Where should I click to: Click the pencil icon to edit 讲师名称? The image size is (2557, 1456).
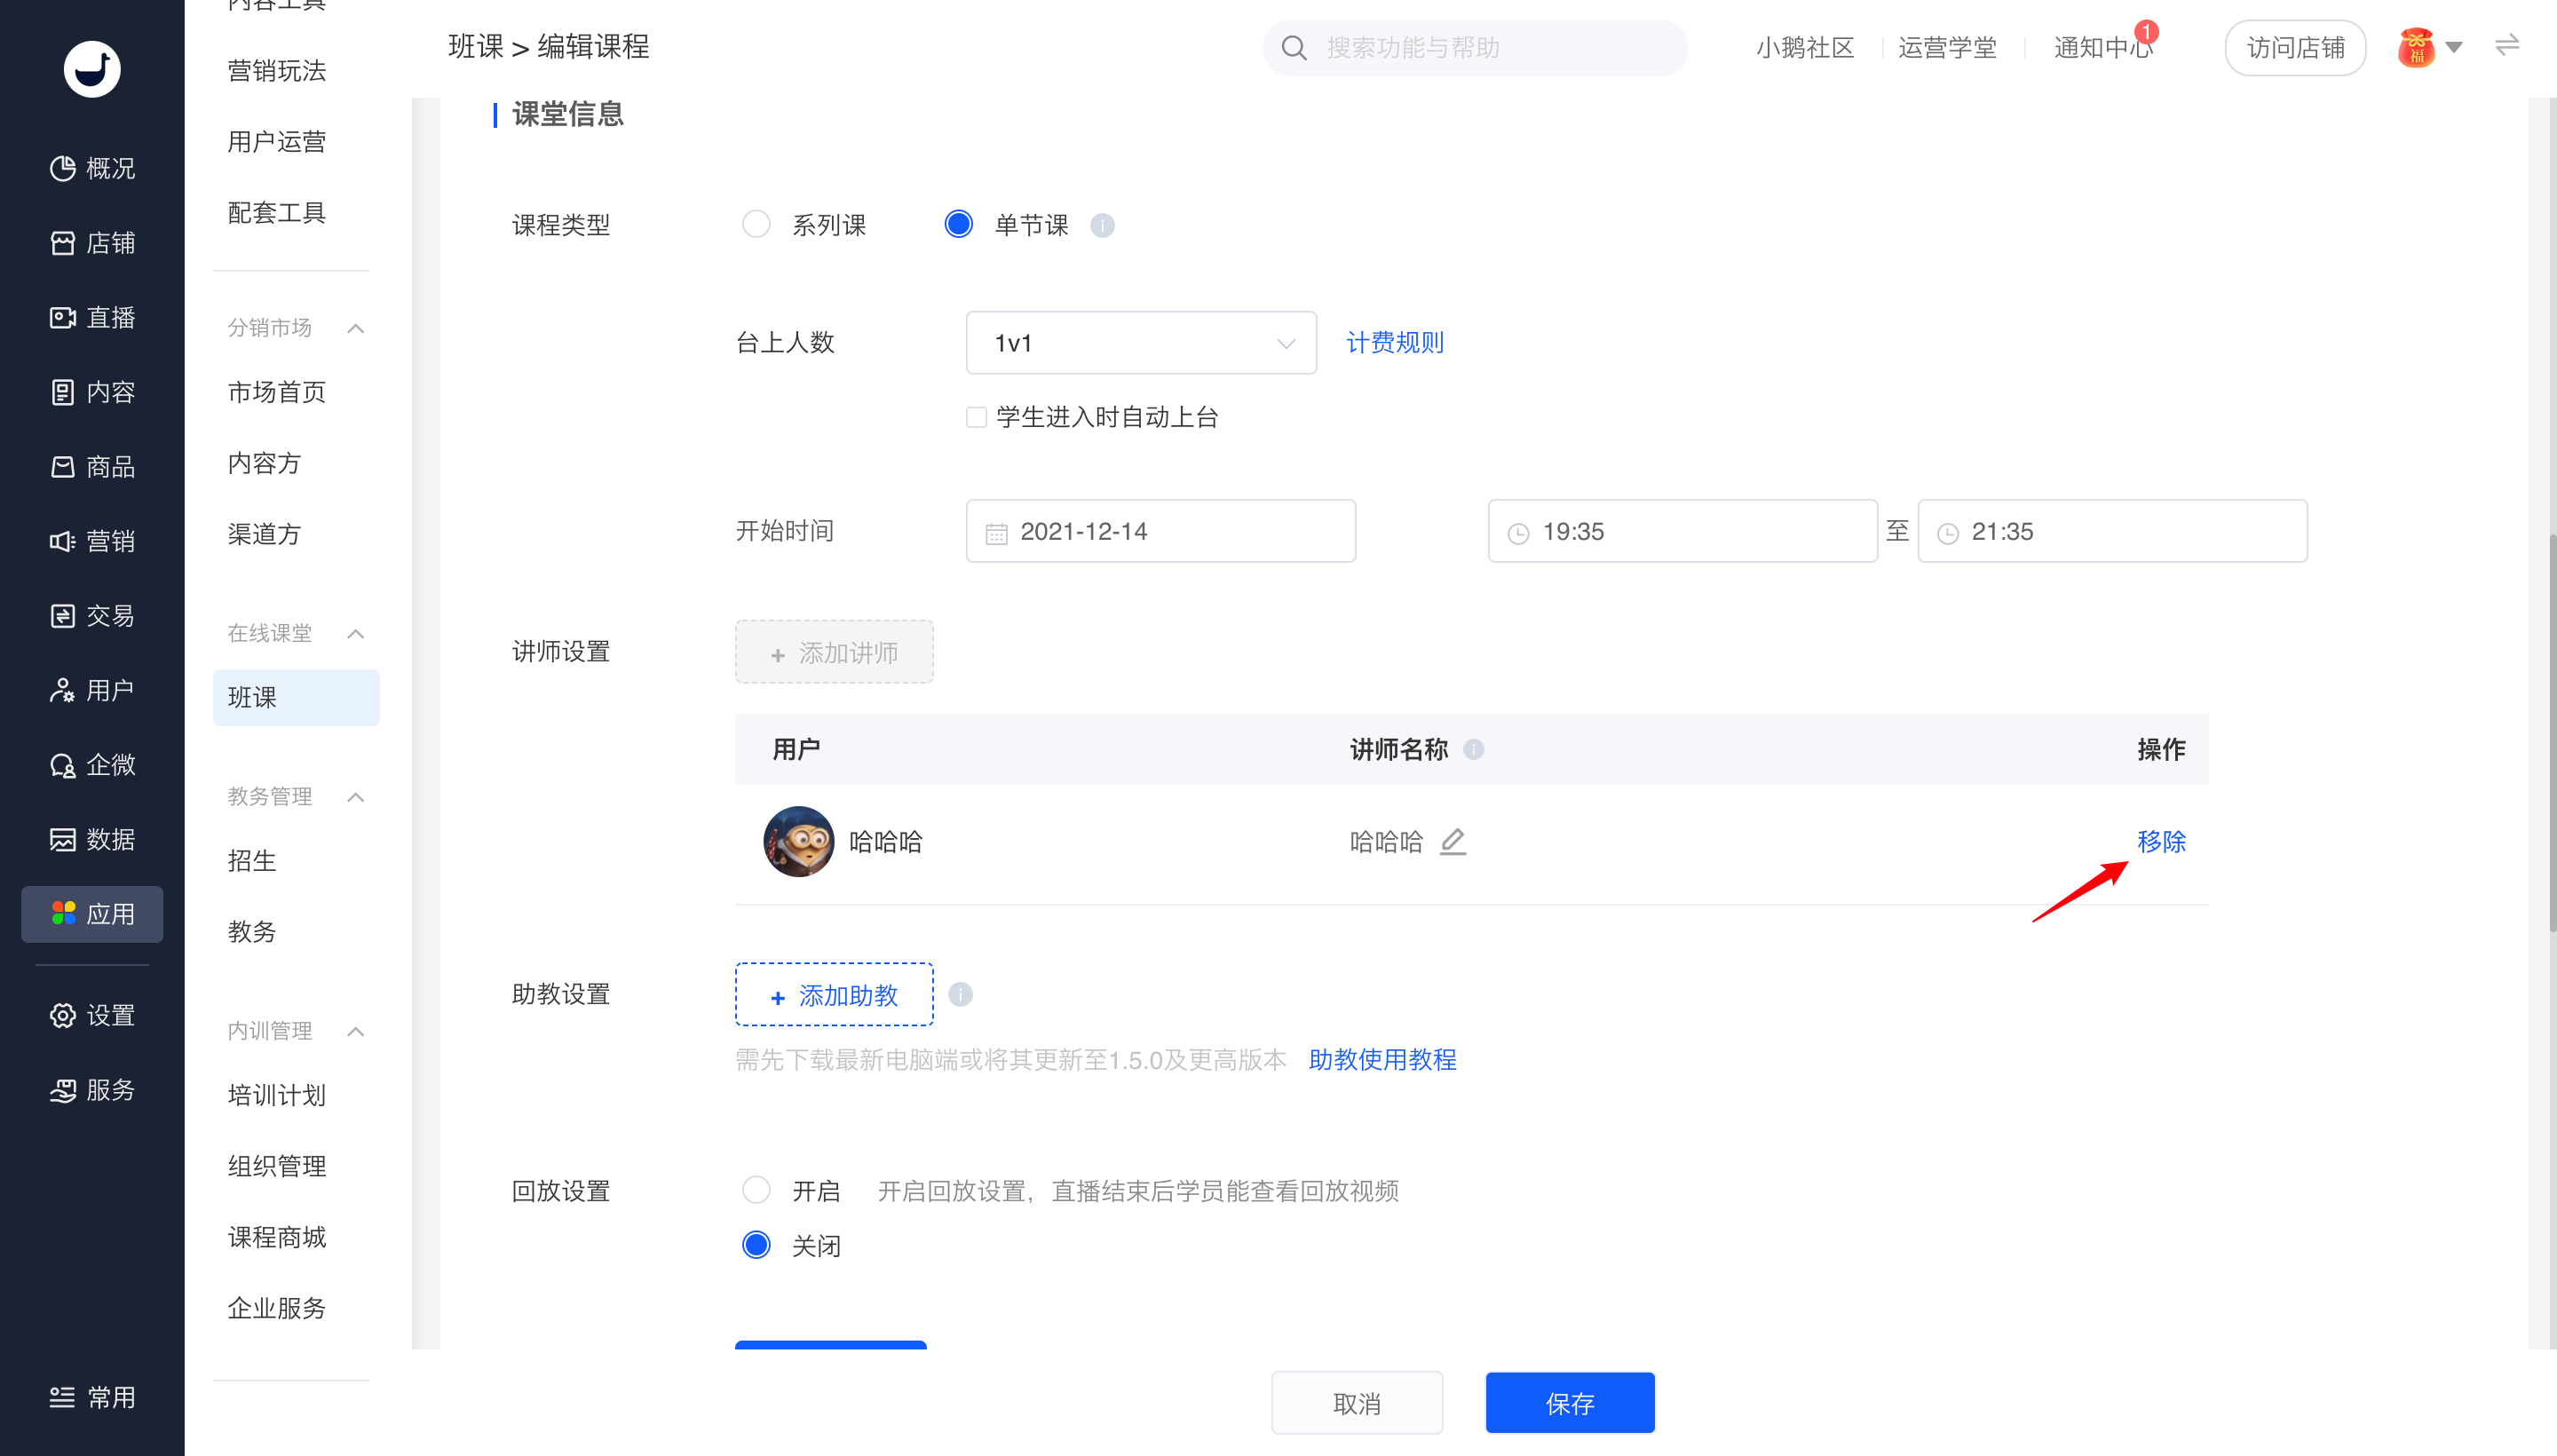click(1452, 841)
